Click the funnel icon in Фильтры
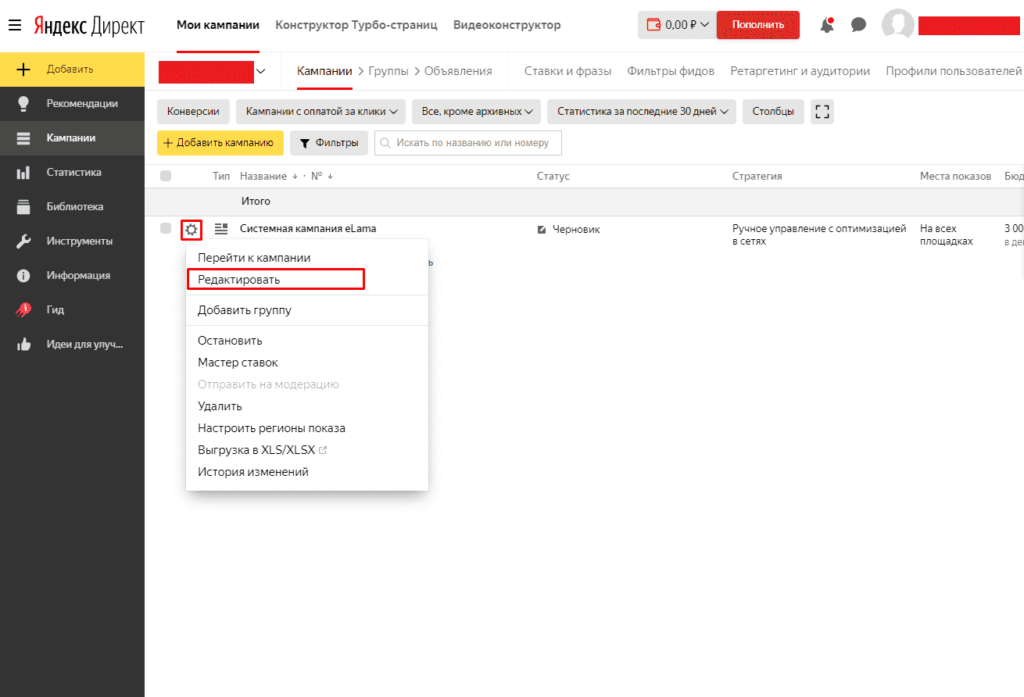This screenshot has height=697, width=1024. [304, 143]
